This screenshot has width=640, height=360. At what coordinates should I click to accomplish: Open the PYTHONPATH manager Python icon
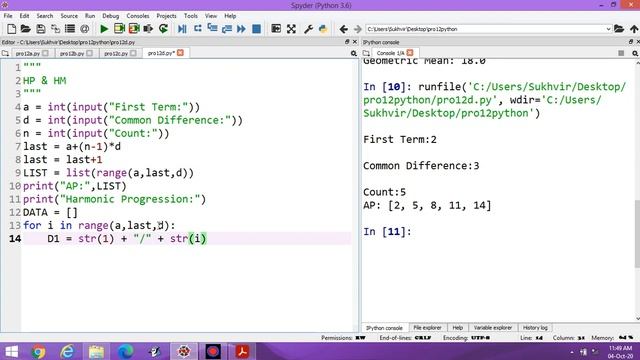[323, 29]
